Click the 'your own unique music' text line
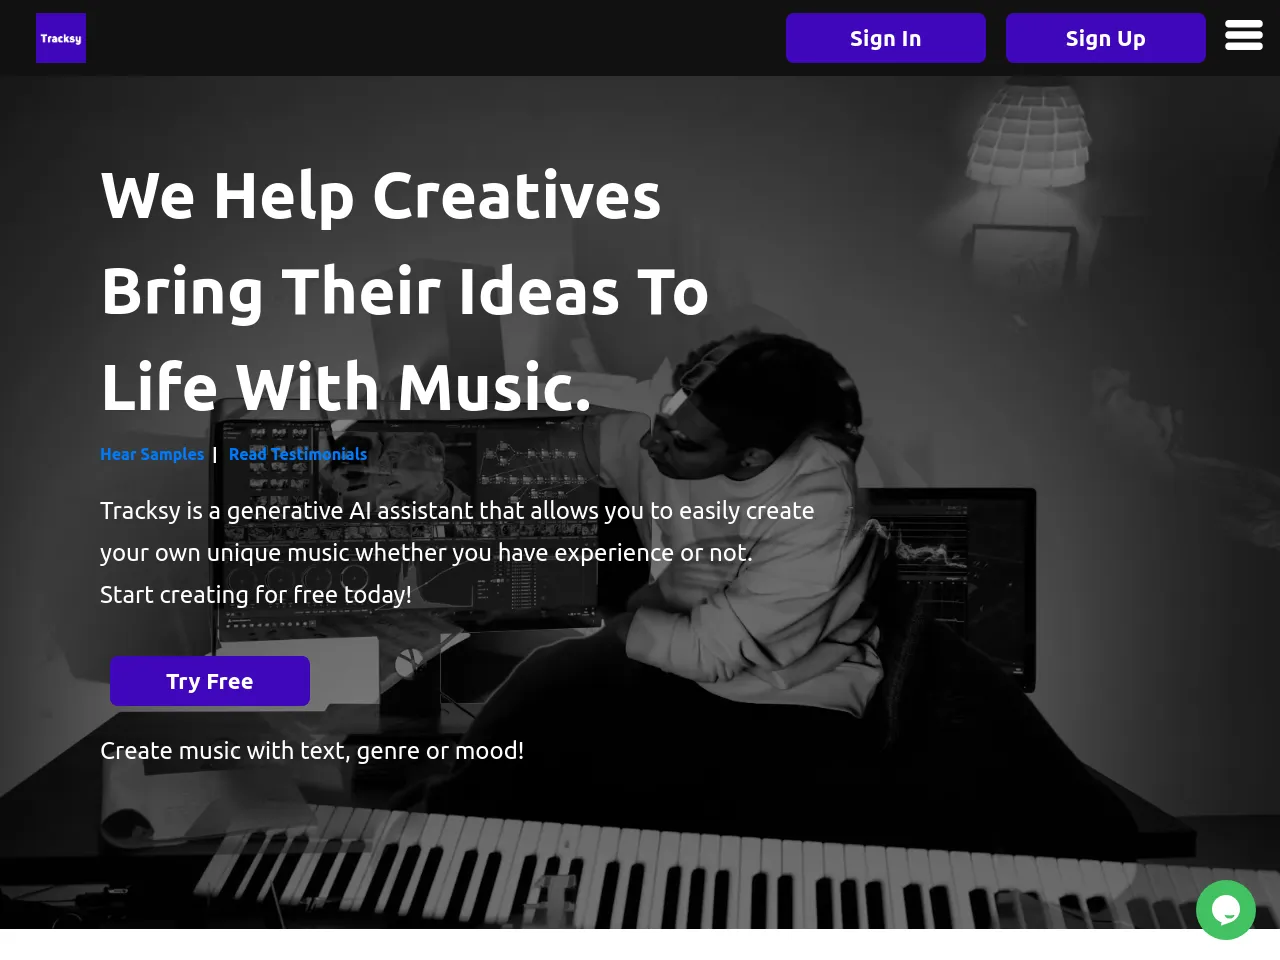This screenshot has height=960, width=1280. pos(426,552)
